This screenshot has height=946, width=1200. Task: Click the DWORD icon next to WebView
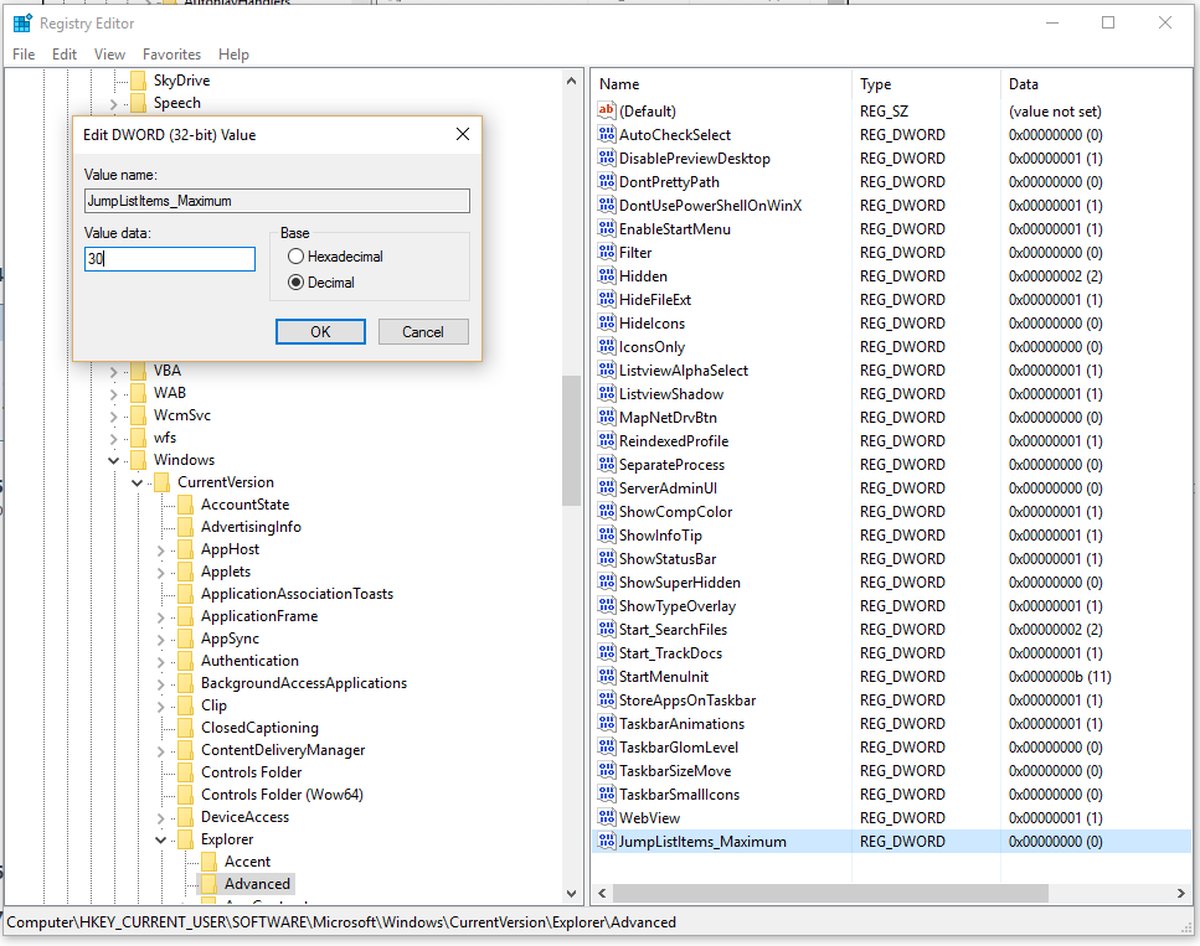pyautogui.click(x=606, y=817)
